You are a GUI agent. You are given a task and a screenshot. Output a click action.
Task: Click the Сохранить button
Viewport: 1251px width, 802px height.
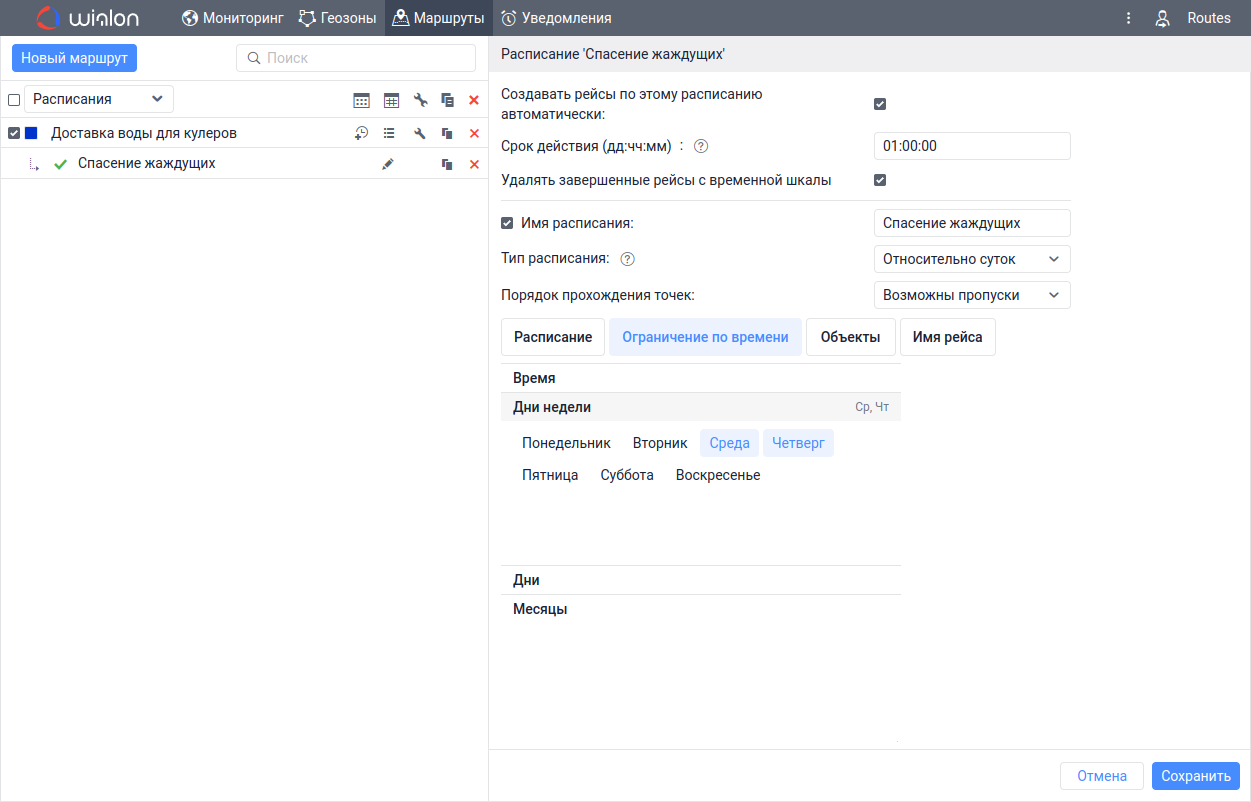point(1195,776)
